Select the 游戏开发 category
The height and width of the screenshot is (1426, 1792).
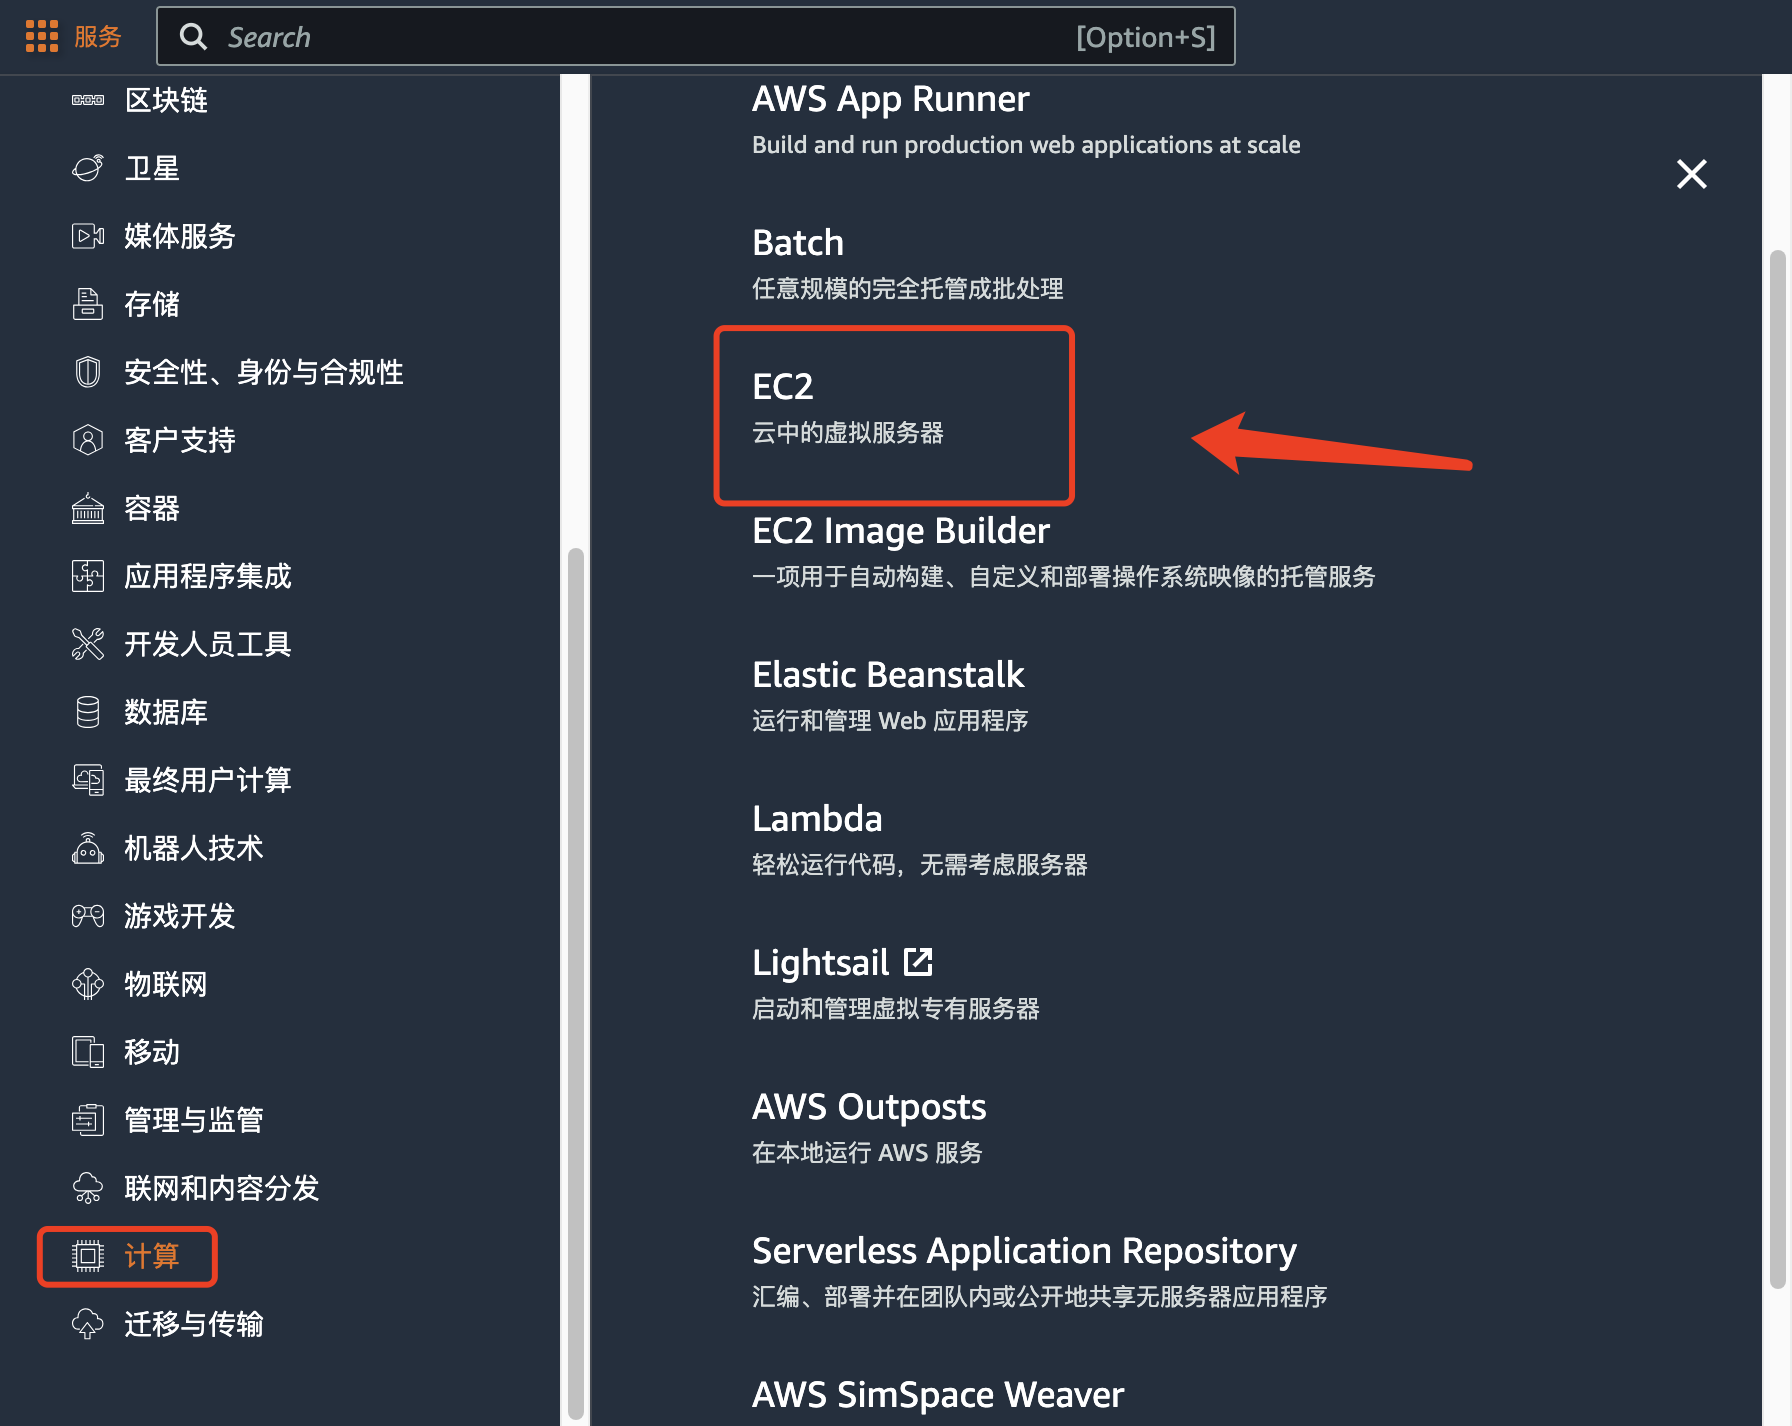180,916
